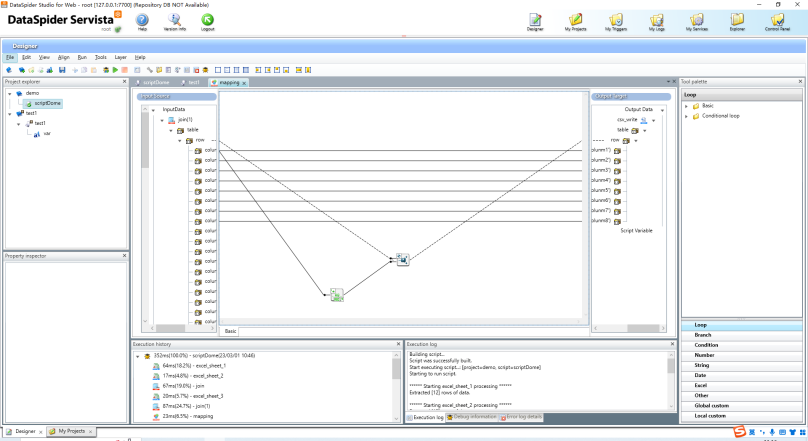Open the Control Panel icon

[x=777, y=22]
